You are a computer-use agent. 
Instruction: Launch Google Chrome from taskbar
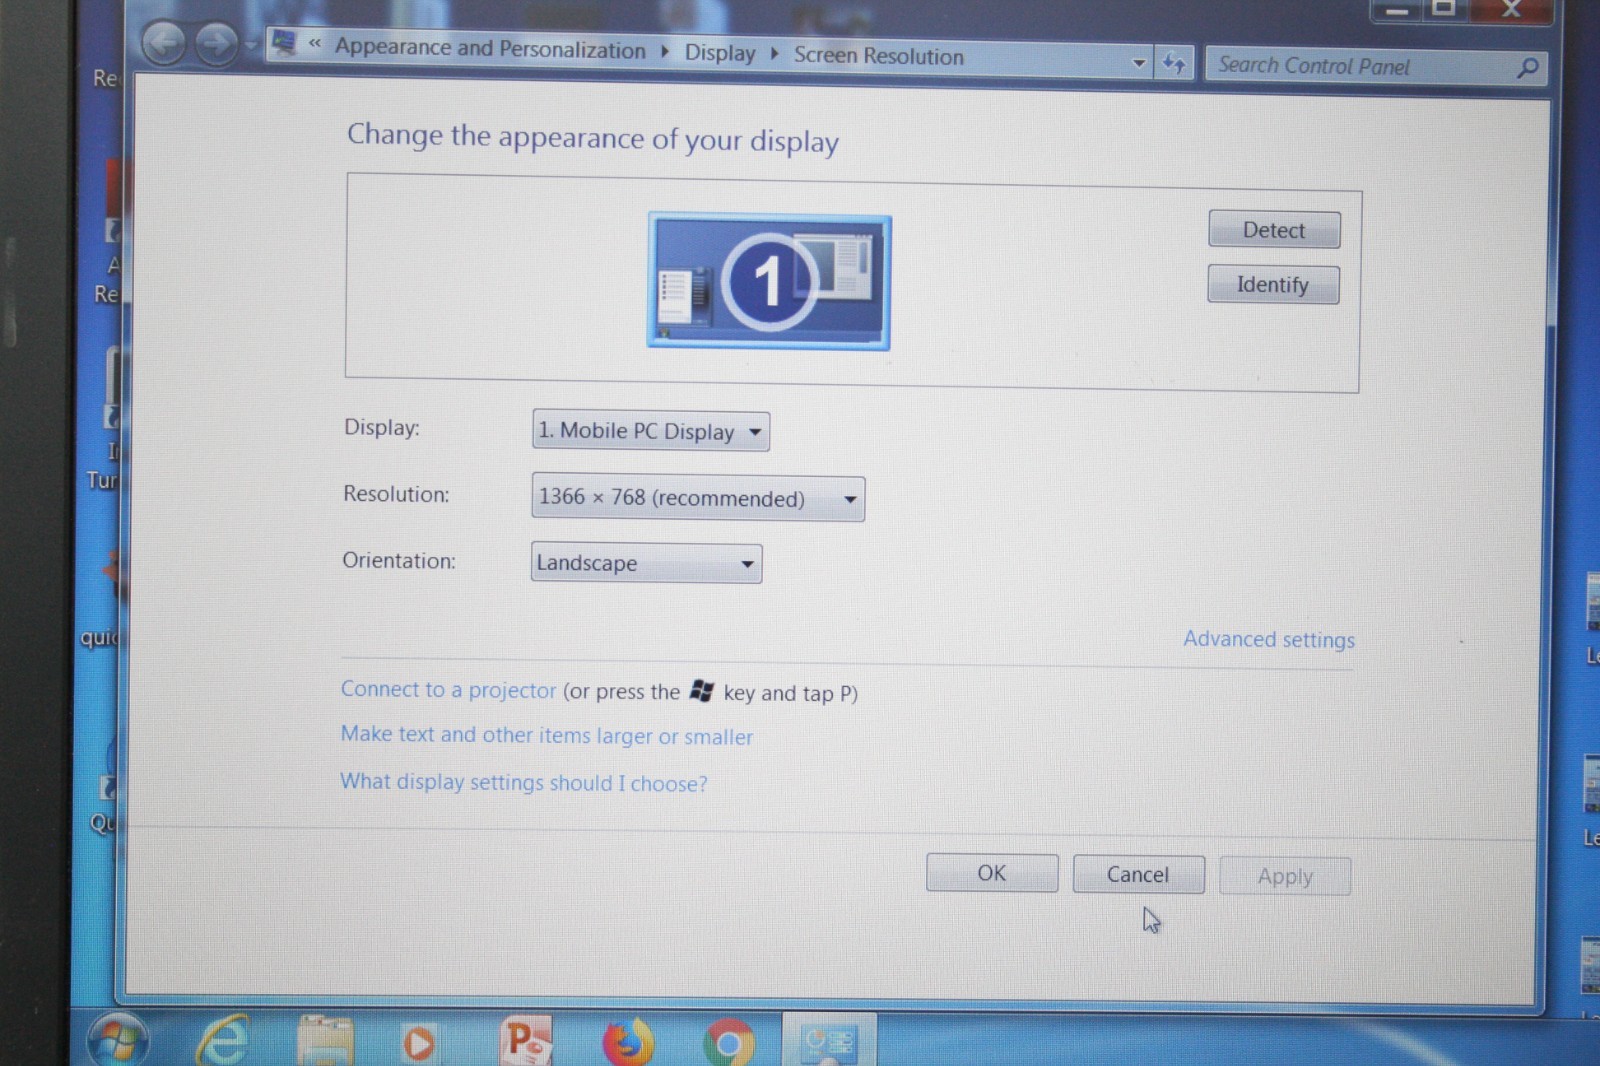click(729, 1043)
